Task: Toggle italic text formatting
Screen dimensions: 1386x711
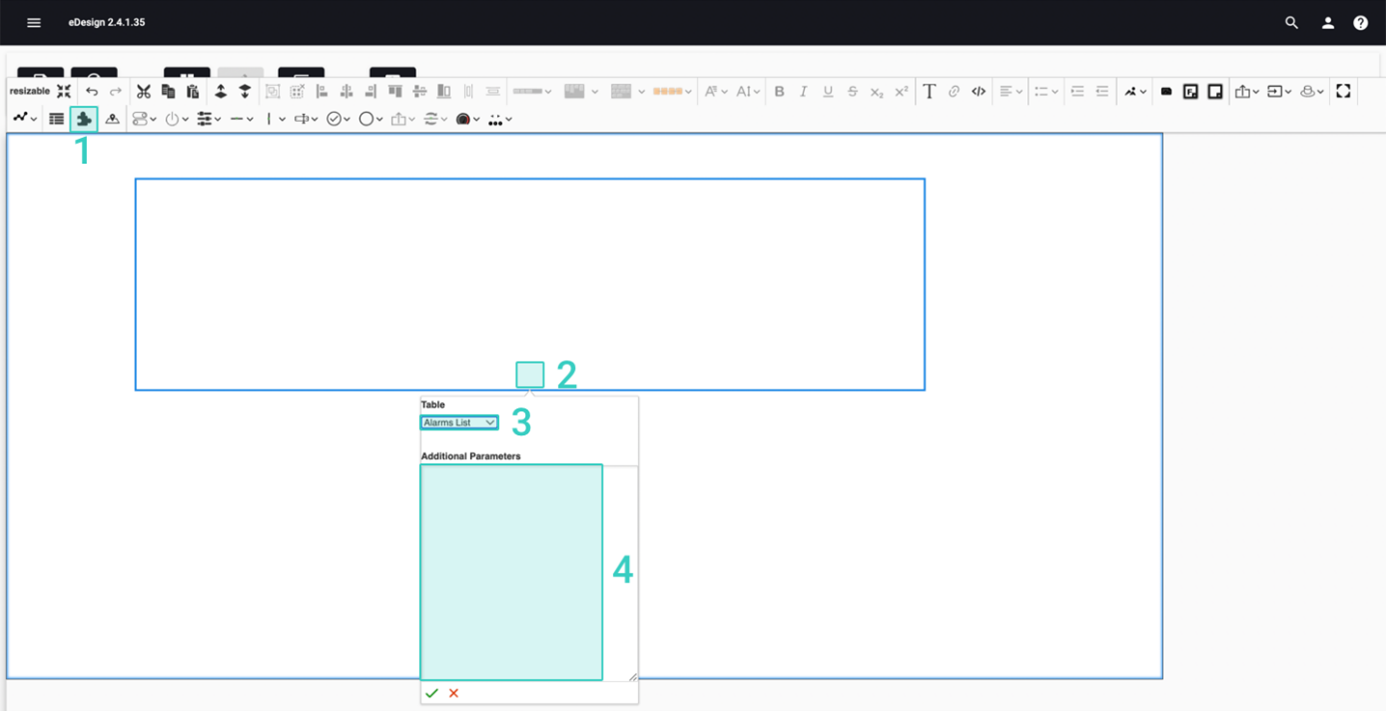Action: [x=803, y=91]
